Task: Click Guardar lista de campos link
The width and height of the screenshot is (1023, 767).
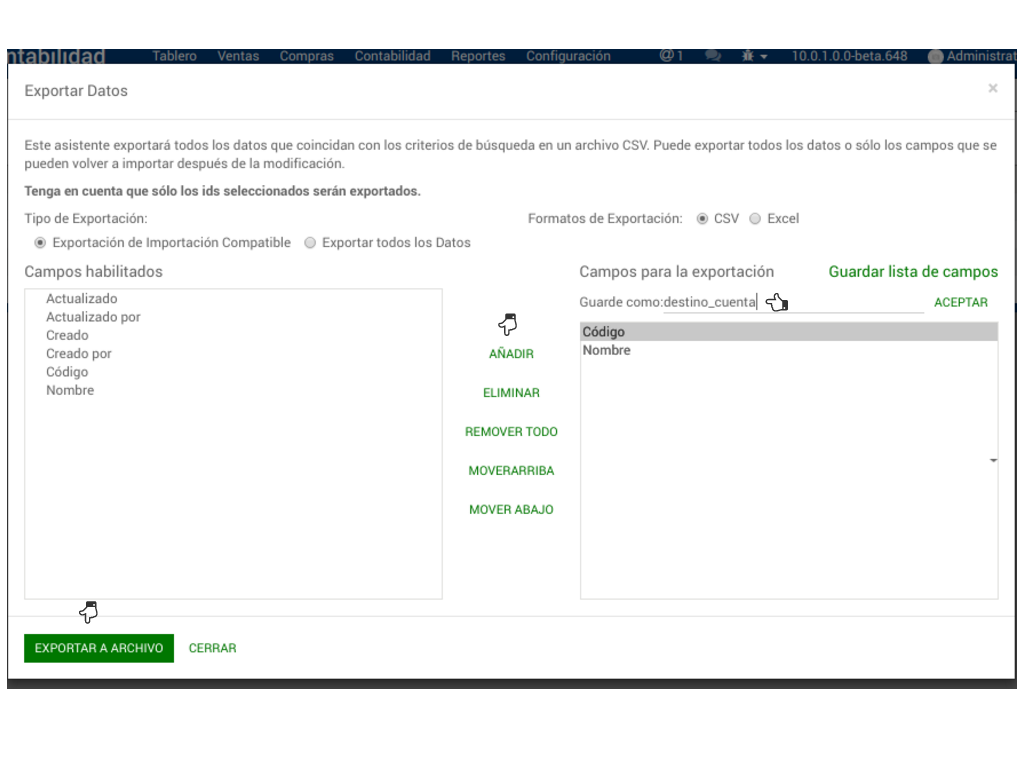Action: click(913, 272)
